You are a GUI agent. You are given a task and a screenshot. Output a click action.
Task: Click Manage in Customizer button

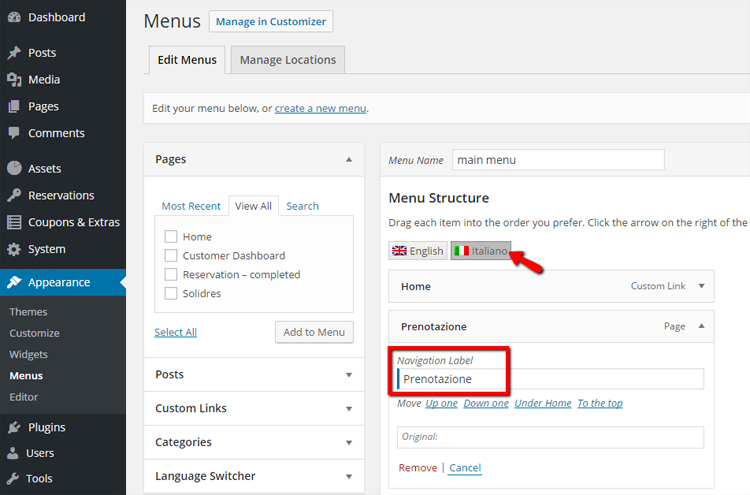coord(271,22)
